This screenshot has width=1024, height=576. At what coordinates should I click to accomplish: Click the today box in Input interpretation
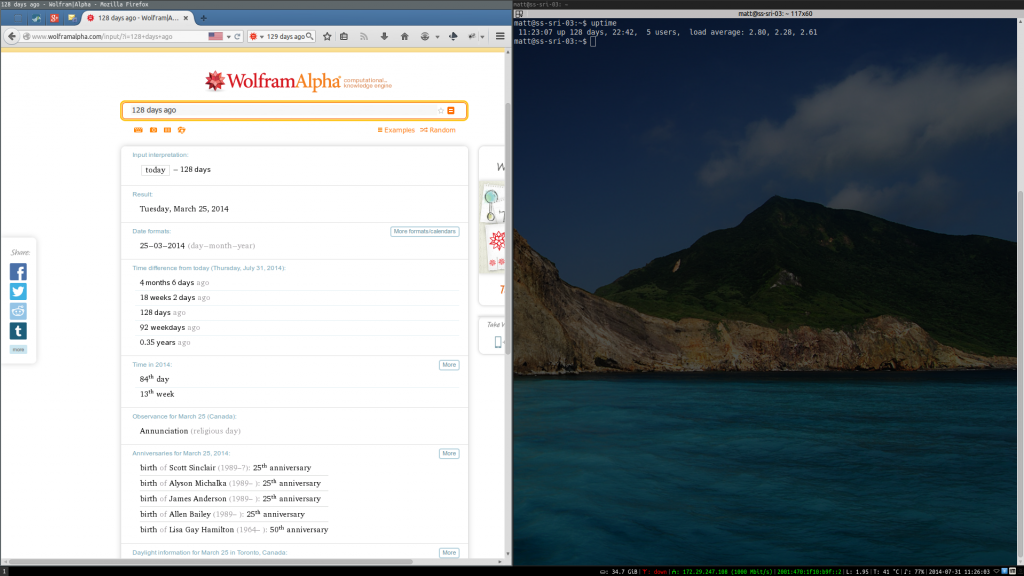click(x=155, y=170)
